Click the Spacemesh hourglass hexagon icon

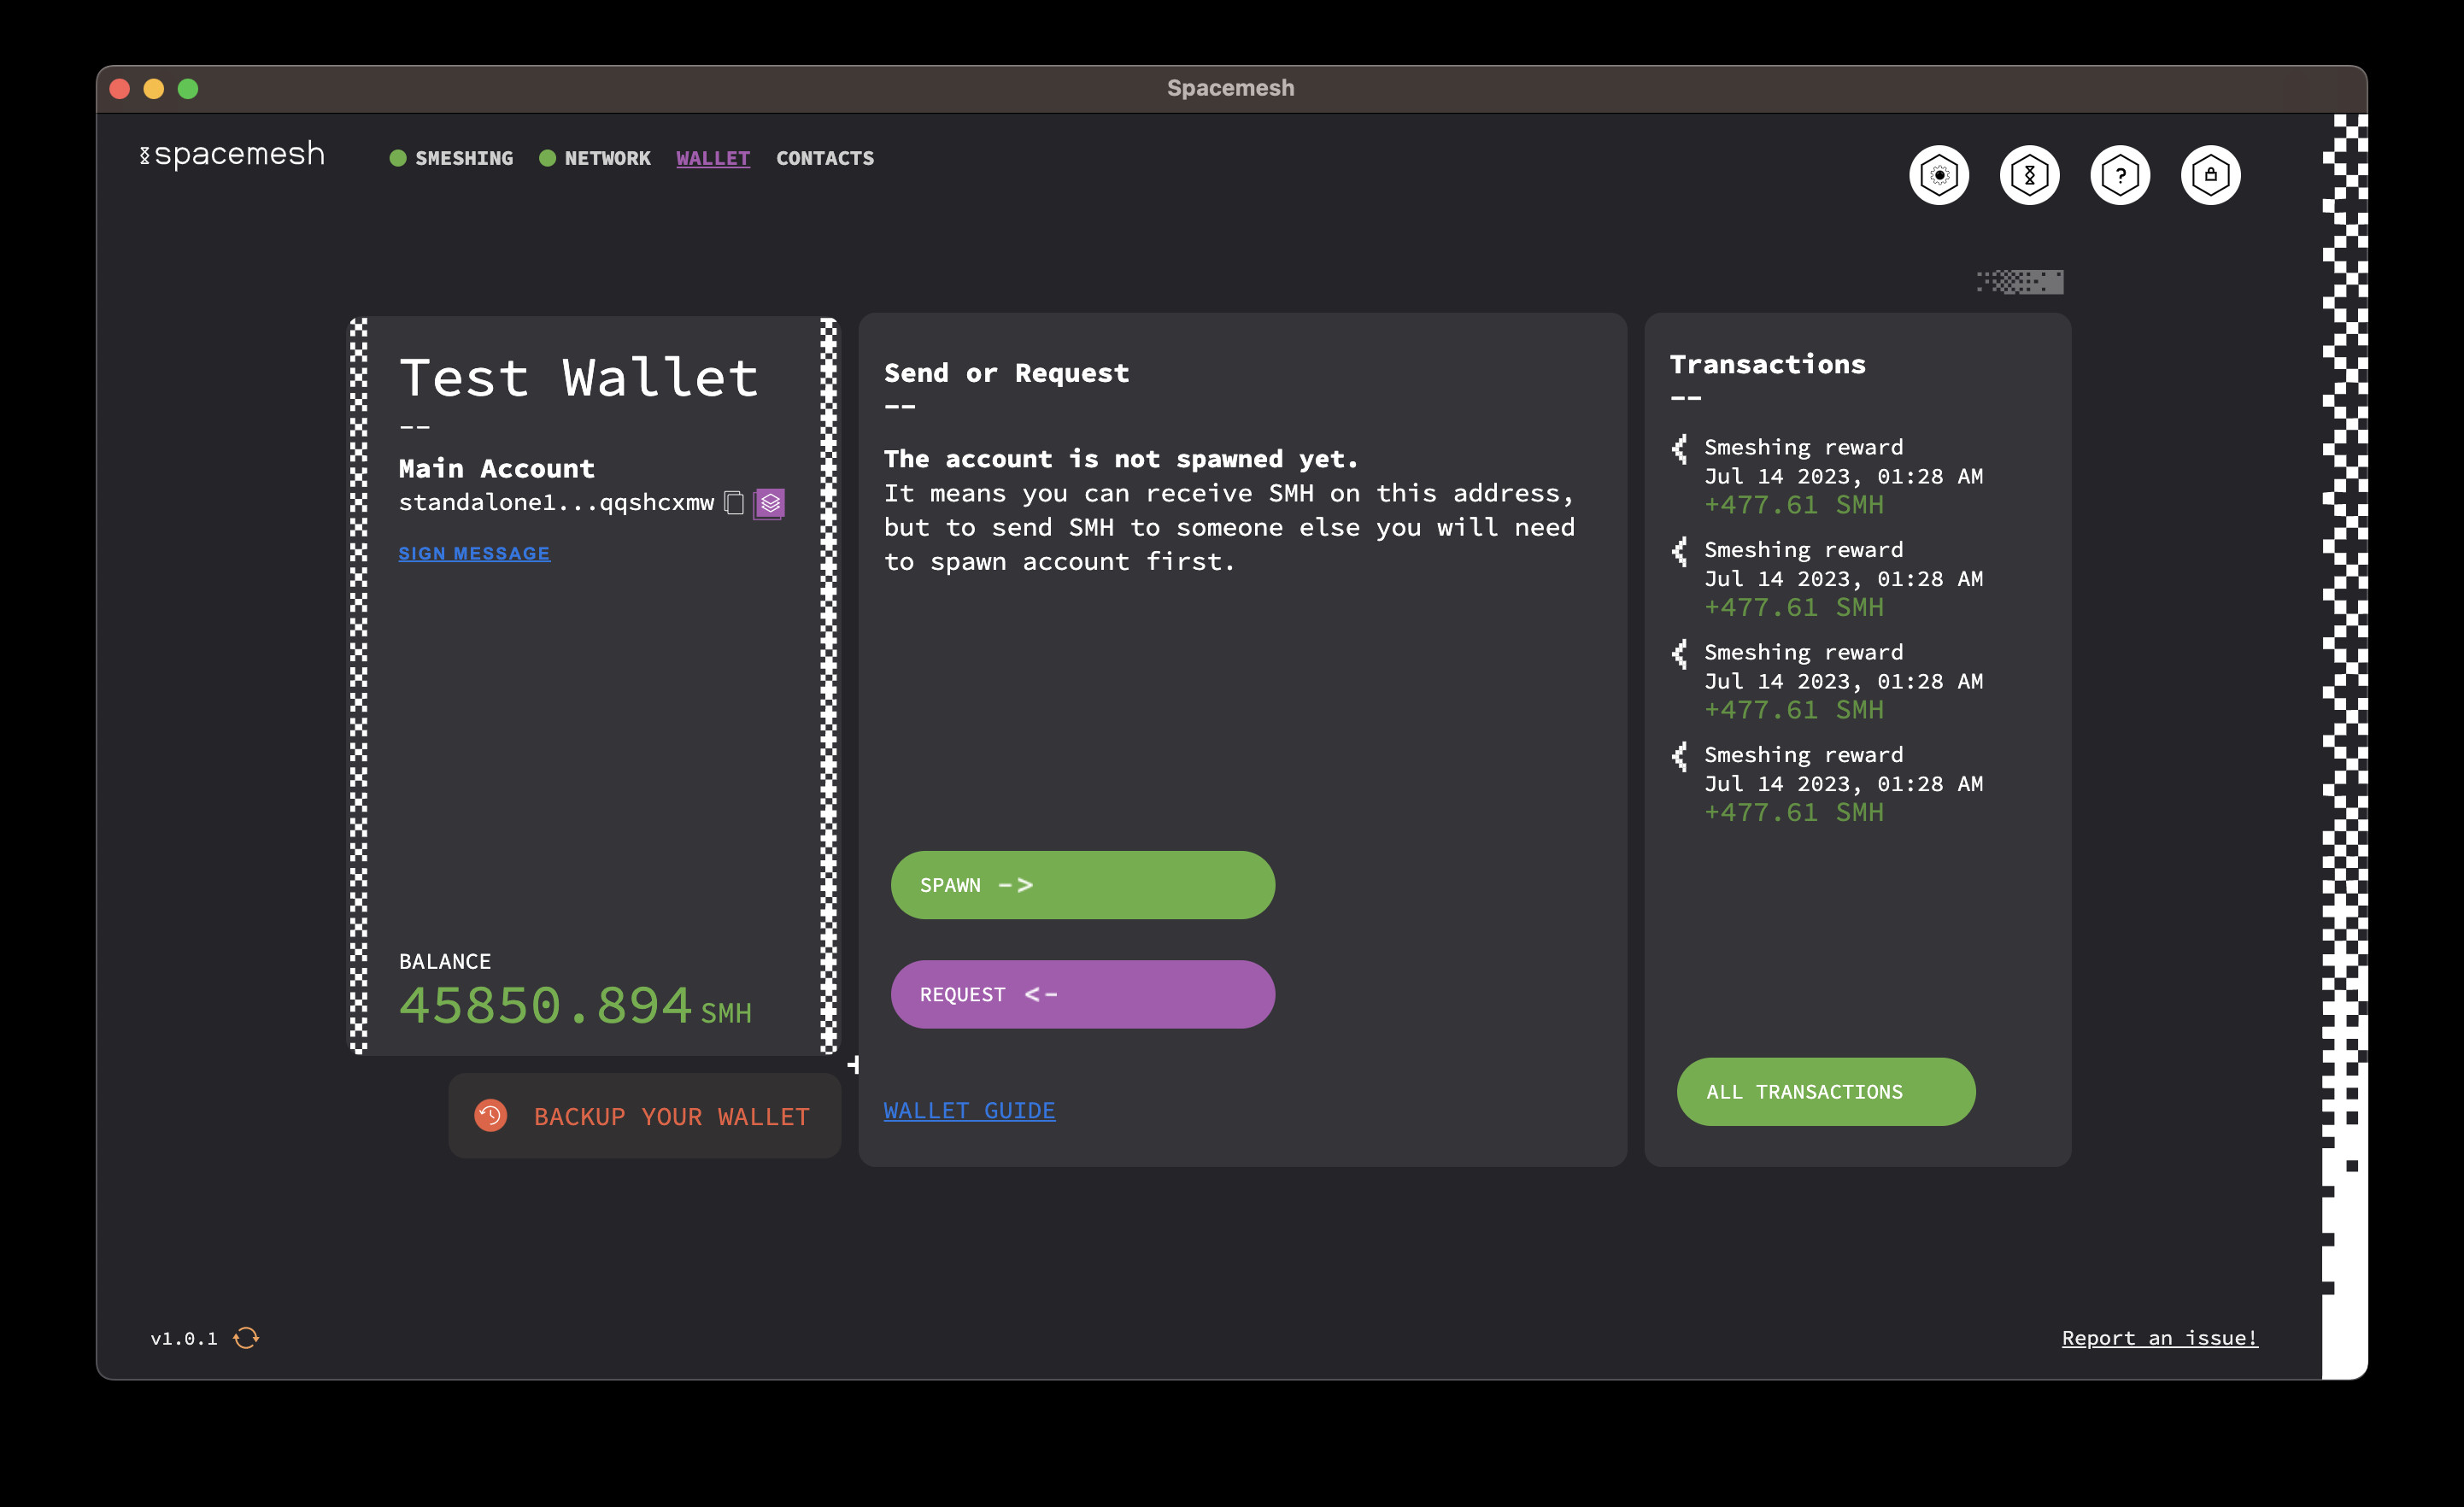[x=2029, y=175]
